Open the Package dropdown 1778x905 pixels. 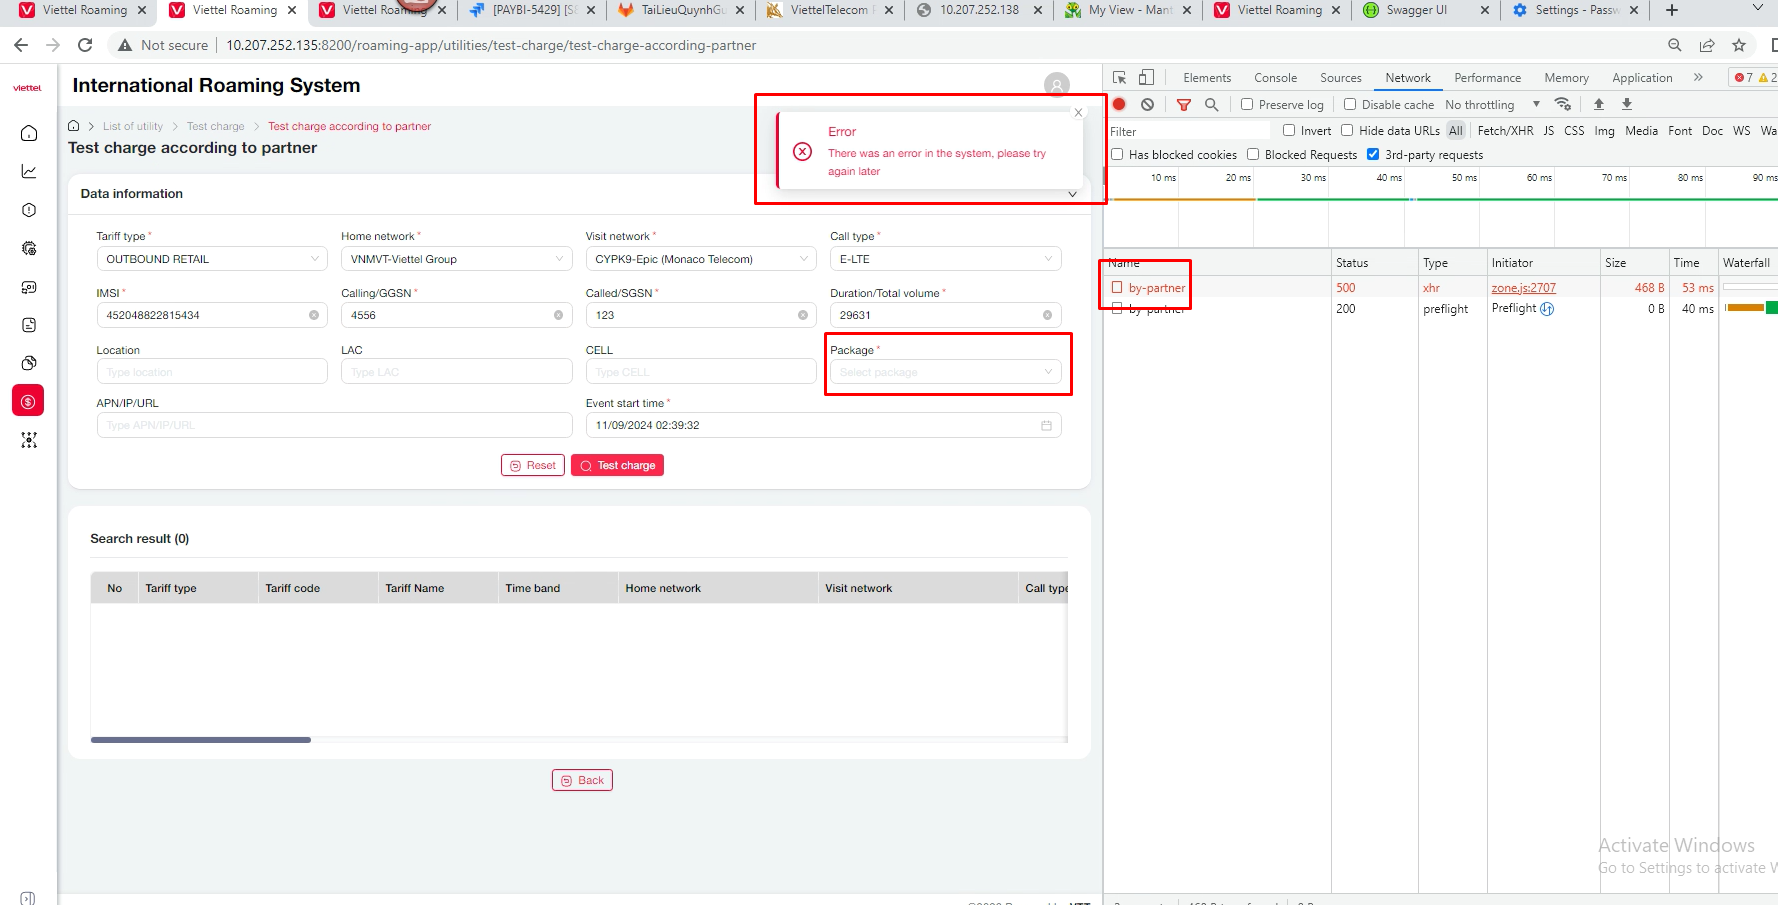pyautogui.click(x=945, y=372)
